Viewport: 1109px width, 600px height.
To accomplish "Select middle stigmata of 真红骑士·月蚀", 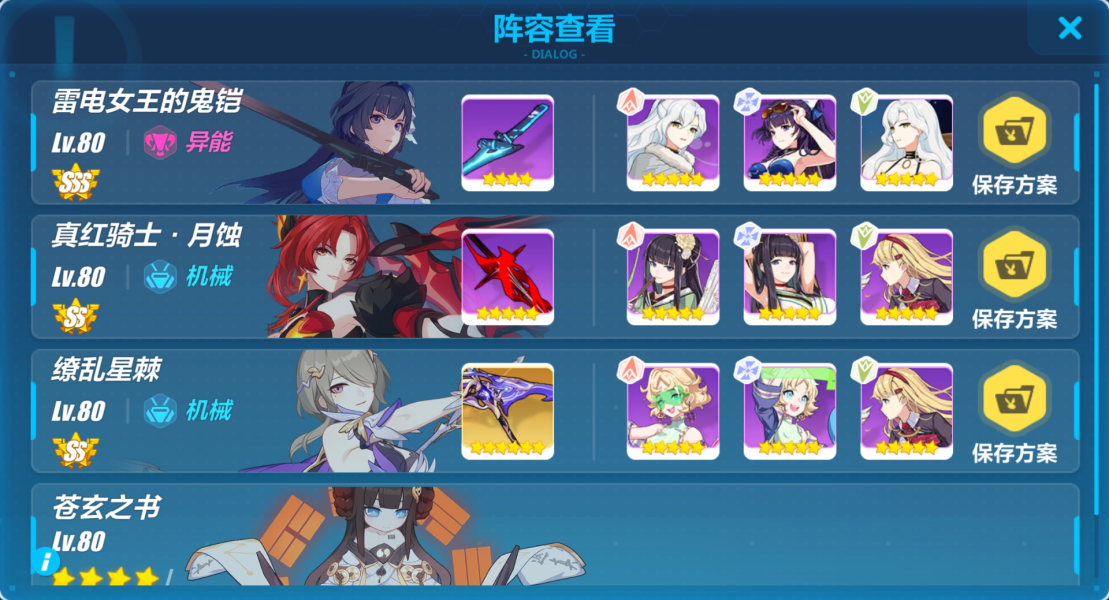I will [789, 277].
